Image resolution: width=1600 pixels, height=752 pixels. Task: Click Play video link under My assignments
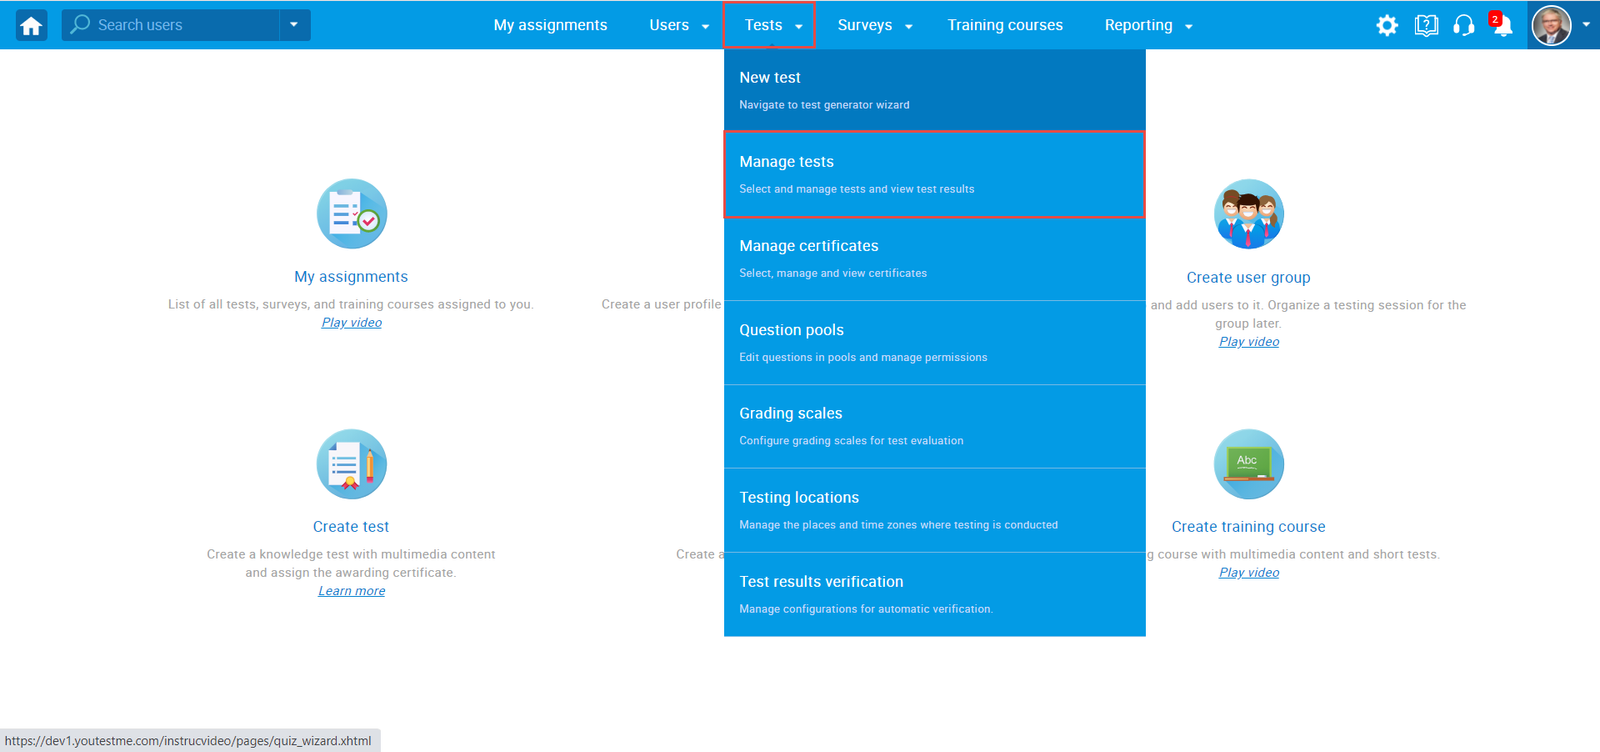[351, 323]
